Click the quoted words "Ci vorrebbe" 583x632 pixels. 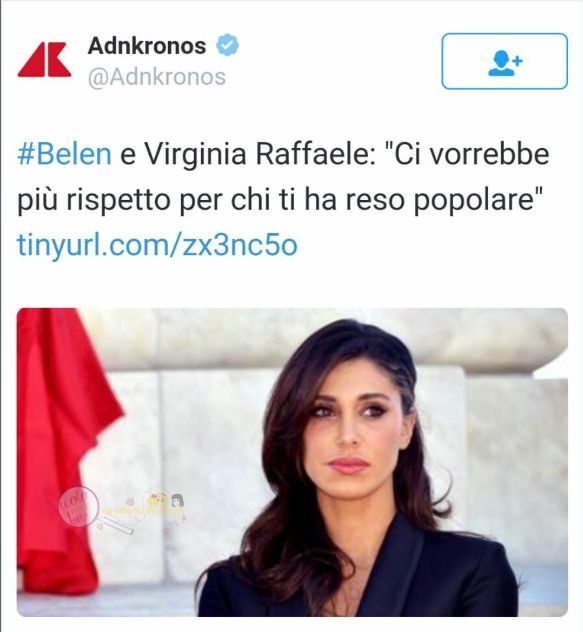point(467,154)
